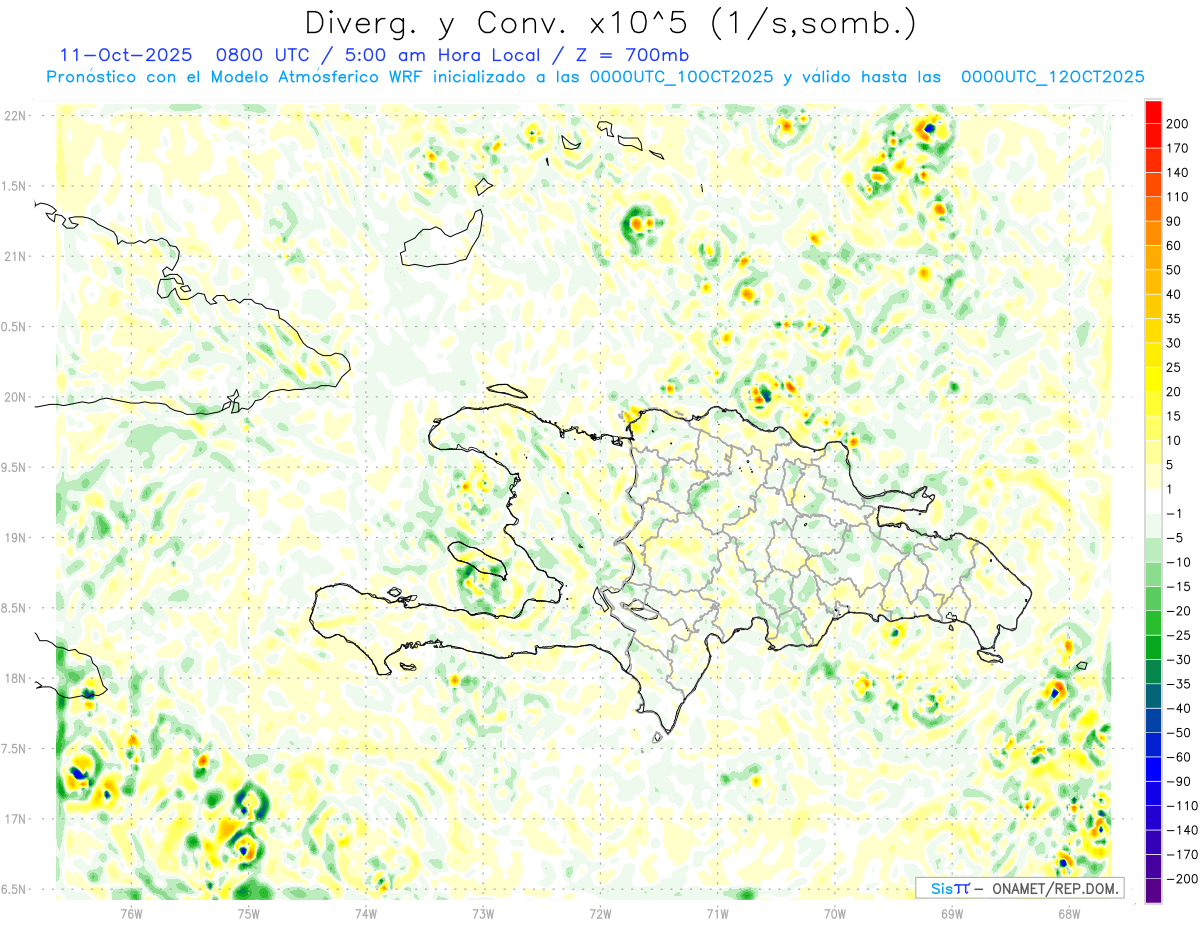This screenshot has height=927, width=1200.
Task: Click the -90 color scale value
Action: (1180, 781)
